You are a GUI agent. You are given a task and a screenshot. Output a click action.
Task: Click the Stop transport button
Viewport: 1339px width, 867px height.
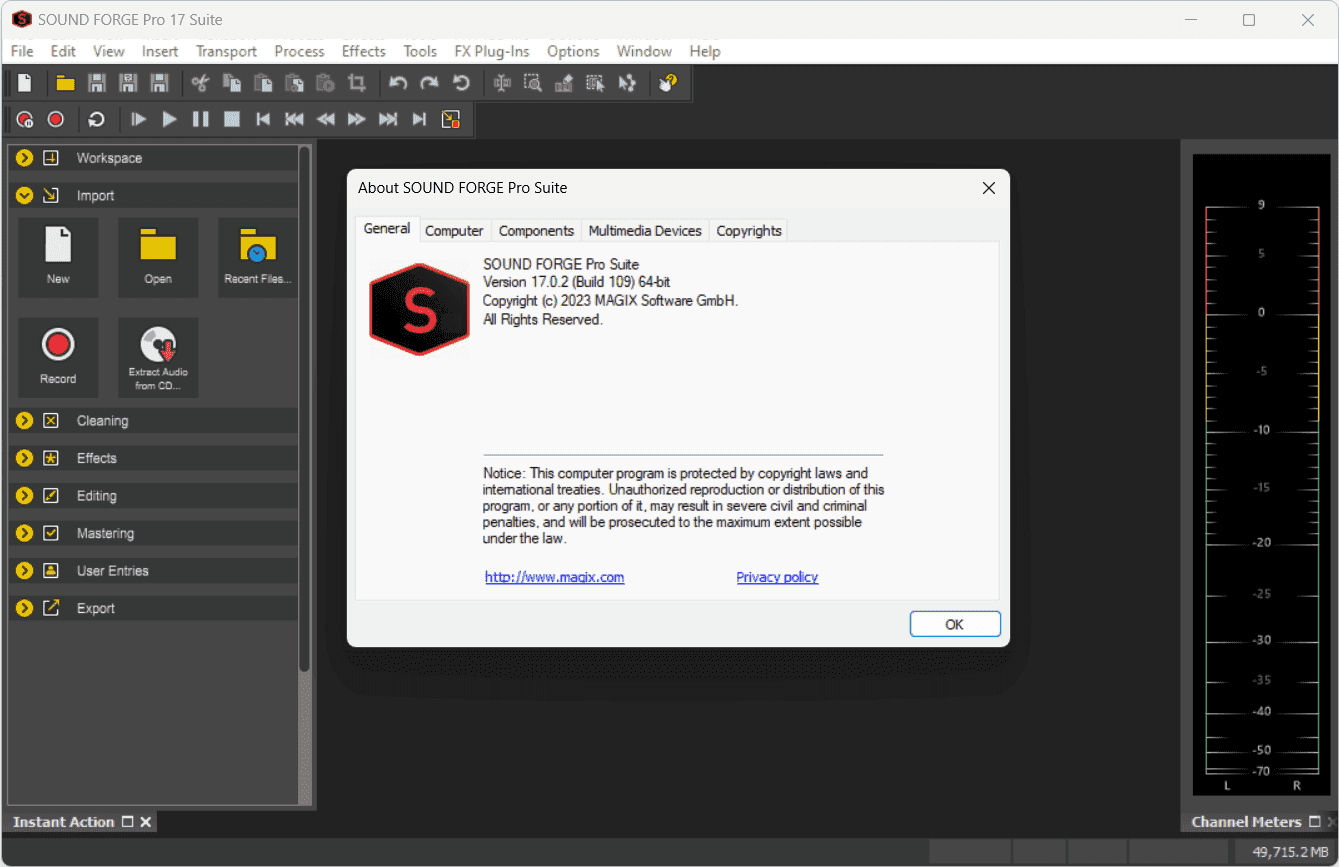pos(232,119)
